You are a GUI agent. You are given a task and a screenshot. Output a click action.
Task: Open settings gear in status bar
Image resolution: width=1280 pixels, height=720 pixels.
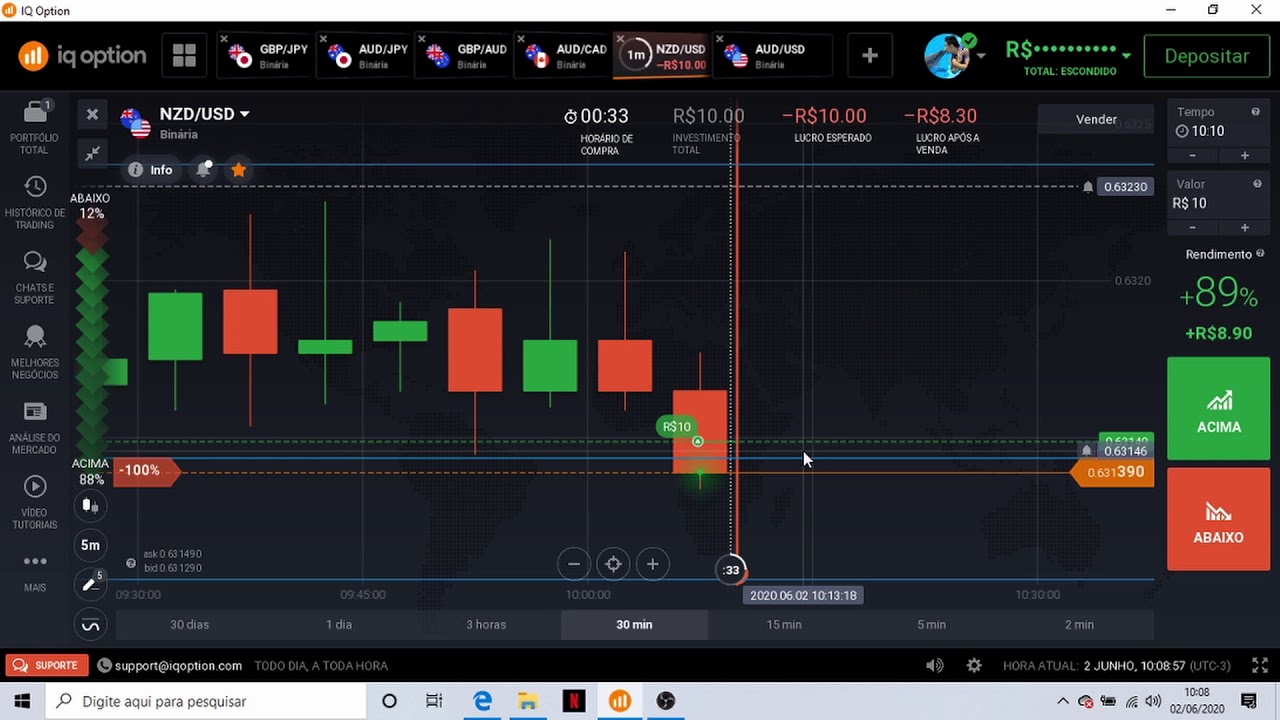(974, 666)
